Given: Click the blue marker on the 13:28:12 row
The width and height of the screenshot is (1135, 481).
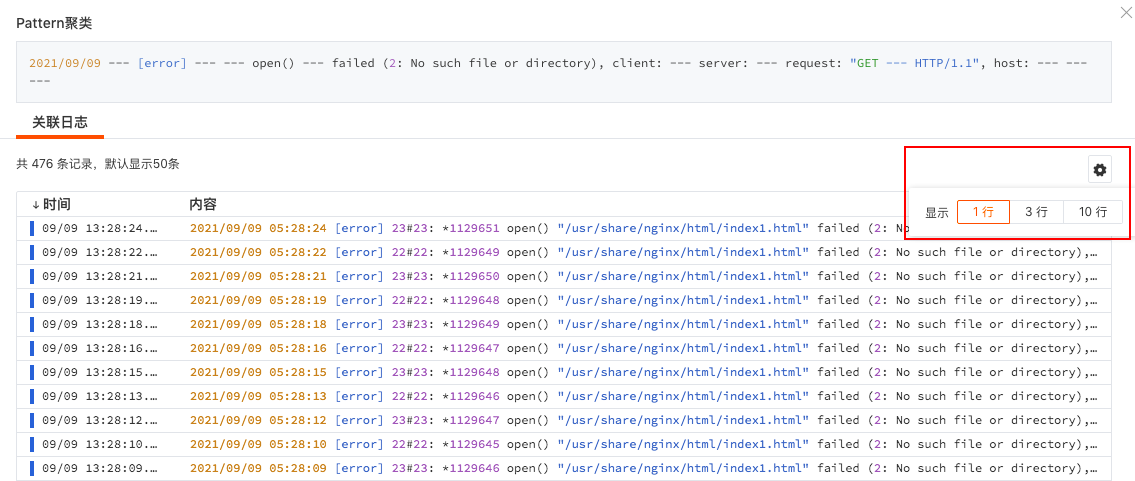Looking at the screenshot, I should point(32,420).
